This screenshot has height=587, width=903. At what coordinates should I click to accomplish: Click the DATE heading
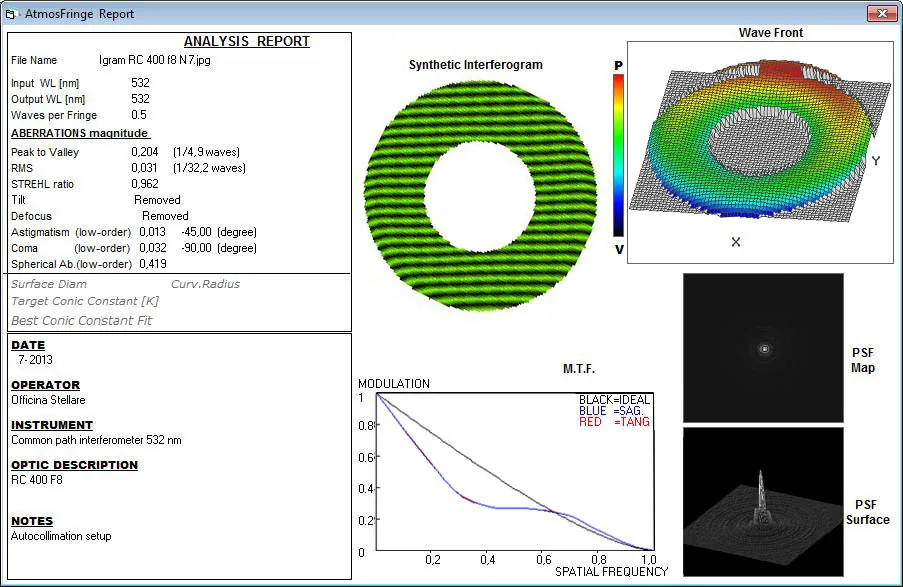(x=28, y=345)
